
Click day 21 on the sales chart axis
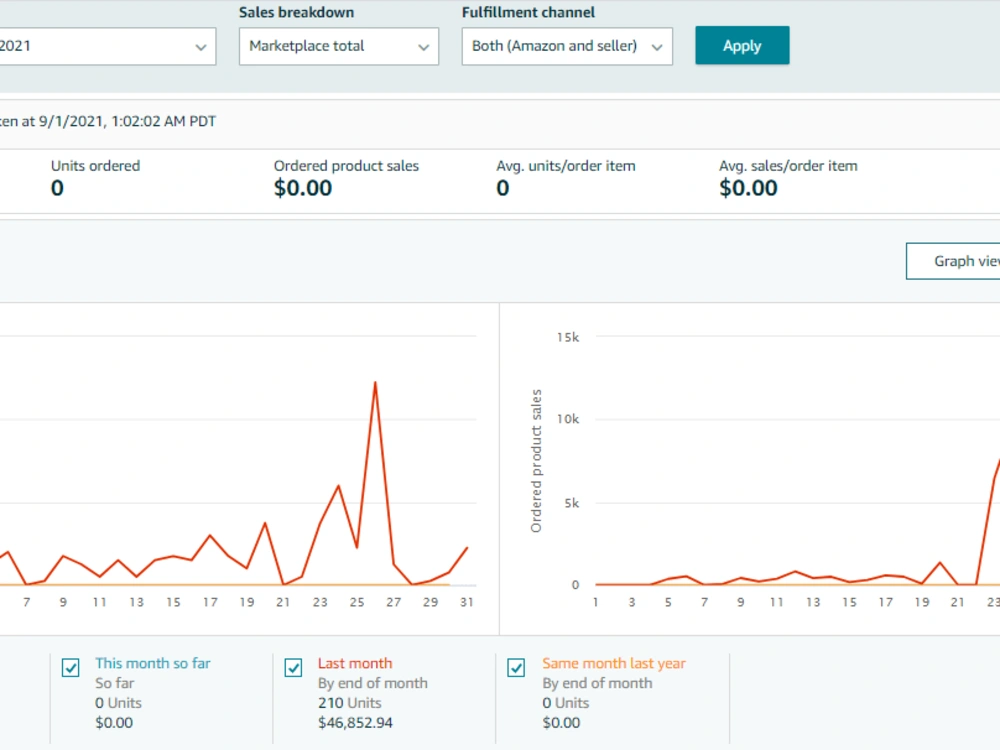click(x=957, y=602)
